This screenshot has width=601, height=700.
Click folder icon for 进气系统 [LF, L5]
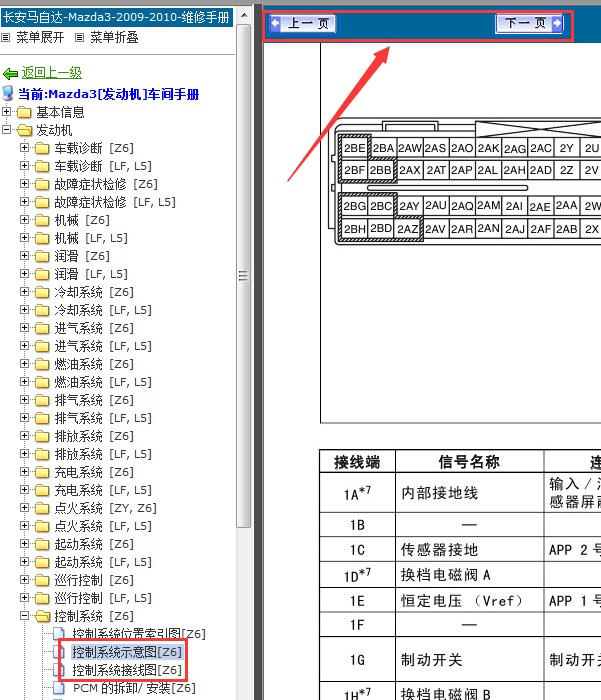click(x=42, y=346)
